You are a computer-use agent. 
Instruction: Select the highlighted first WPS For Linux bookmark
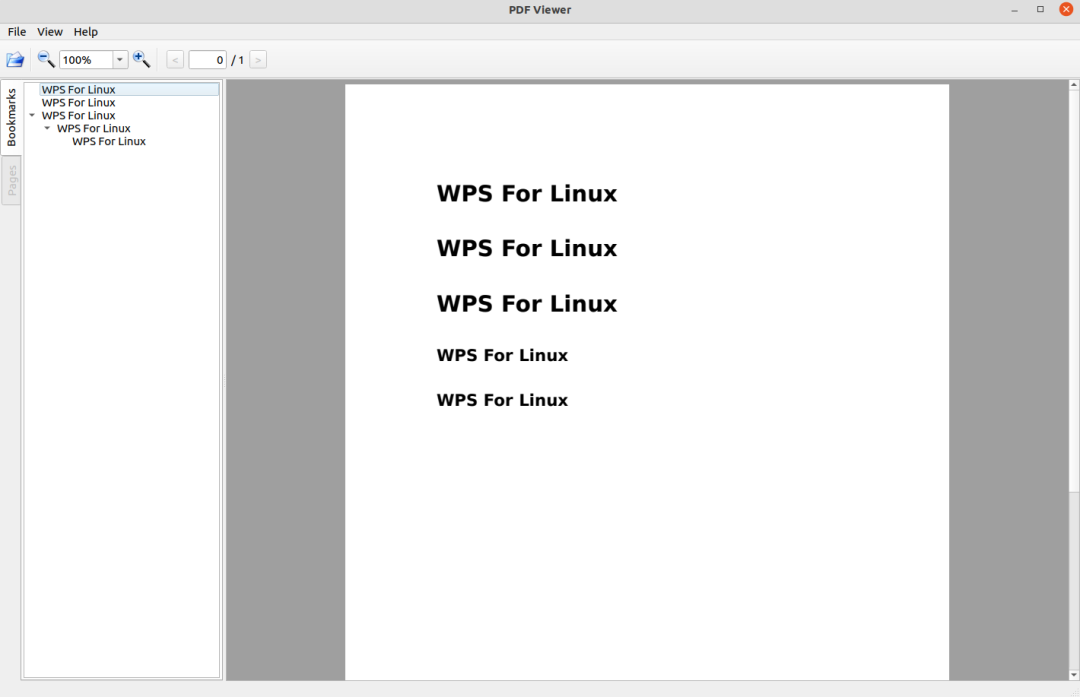(x=129, y=90)
